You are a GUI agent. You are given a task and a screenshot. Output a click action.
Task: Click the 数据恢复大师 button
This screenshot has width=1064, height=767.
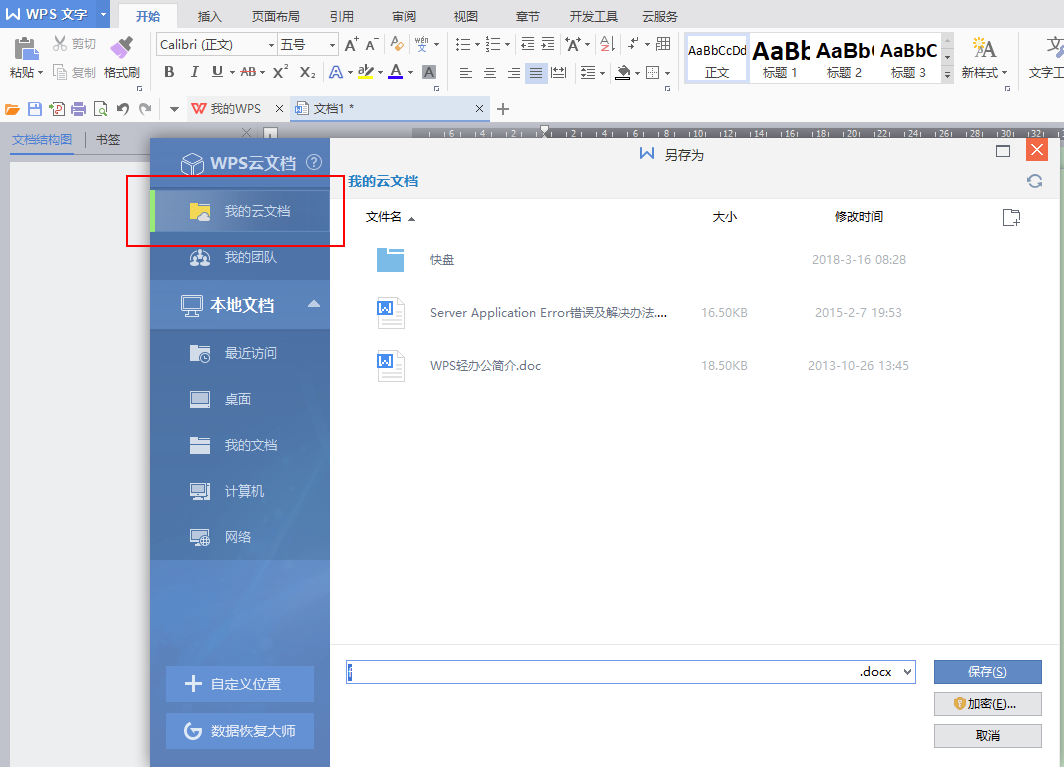[x=240, y=731]
